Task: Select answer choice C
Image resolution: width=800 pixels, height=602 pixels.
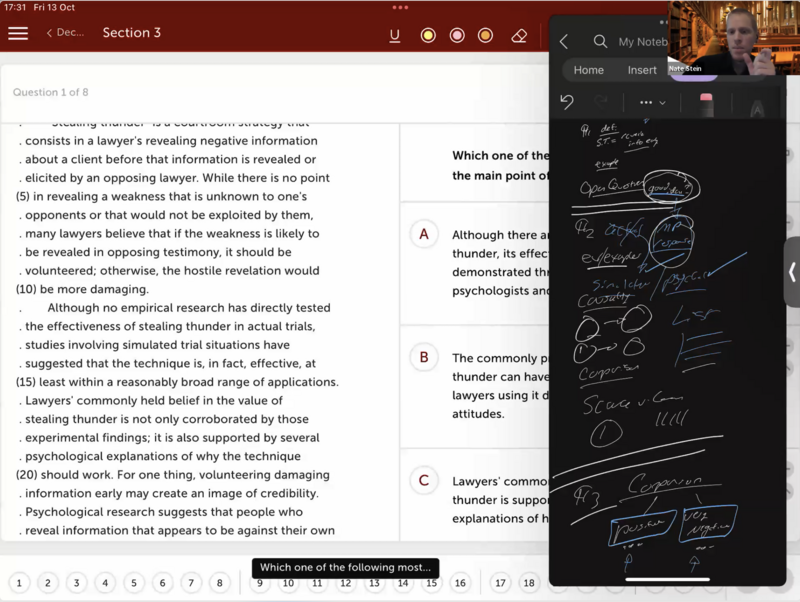Action: point(424,480)
